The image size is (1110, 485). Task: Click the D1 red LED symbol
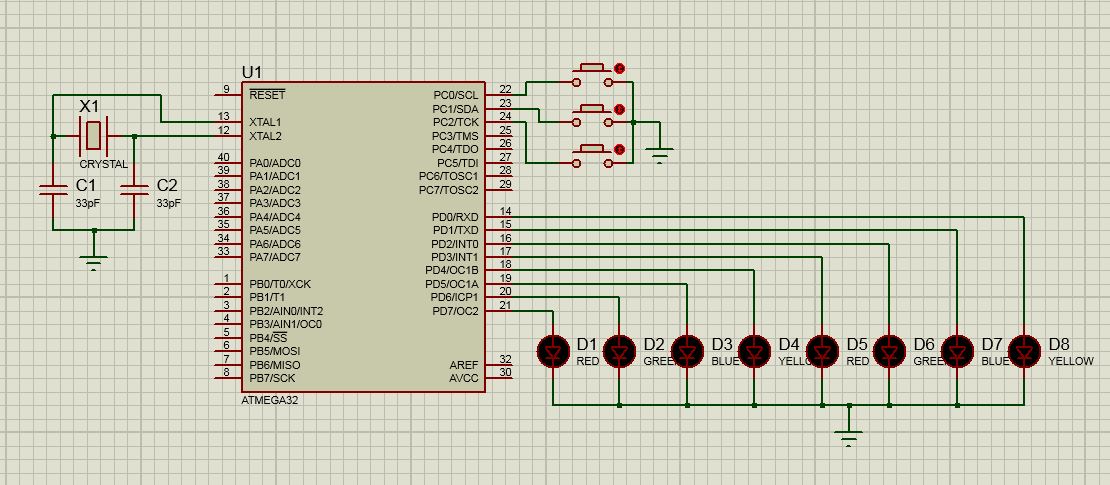click(554, 350)
